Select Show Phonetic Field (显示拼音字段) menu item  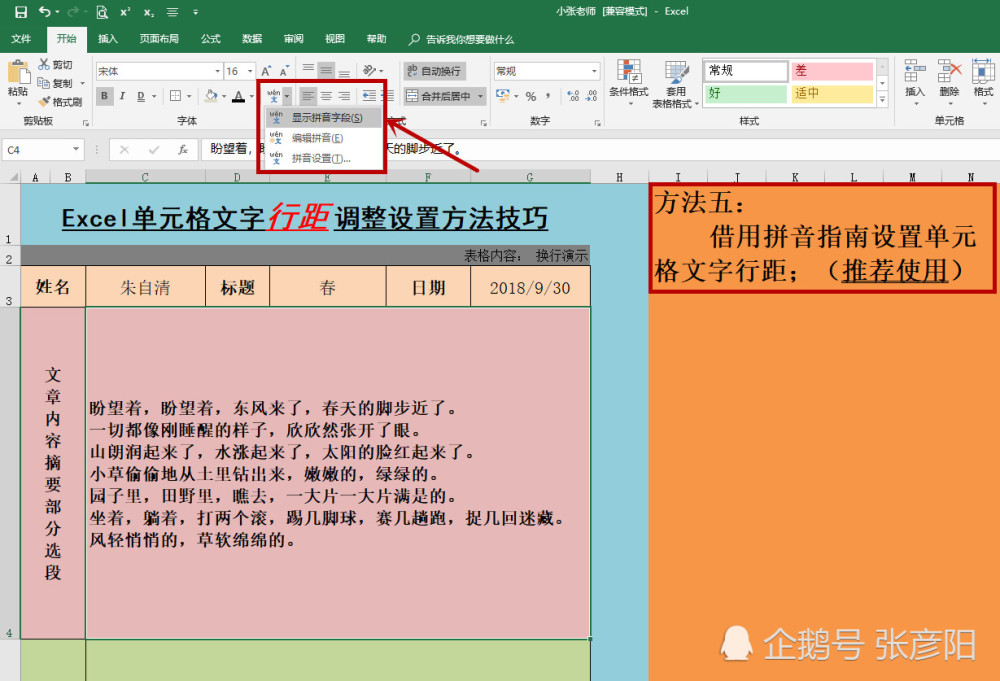(323, 117)
